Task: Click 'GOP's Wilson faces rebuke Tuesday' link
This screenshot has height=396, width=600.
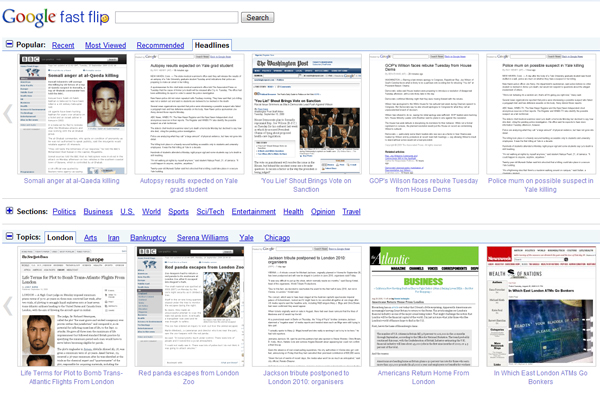Action: click(423, 185)
